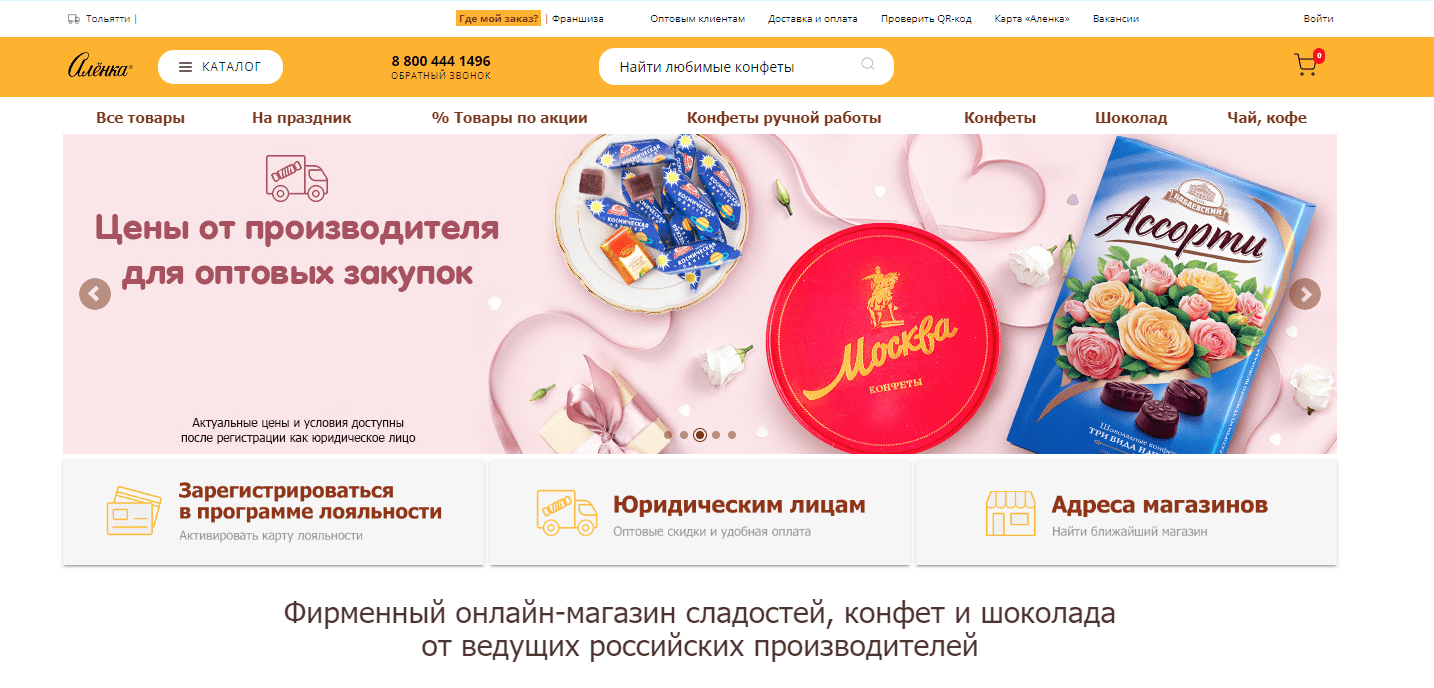This screenshot has width=1434, height=688.
Task: Open the Конфеты category
Action: tap(1000, 118)
